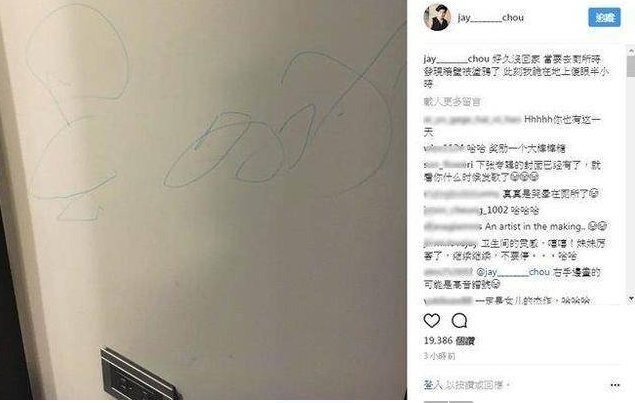
Task: Click the comments scrollbar thumb
Action: pyautogui.click(x=631, y=66)
